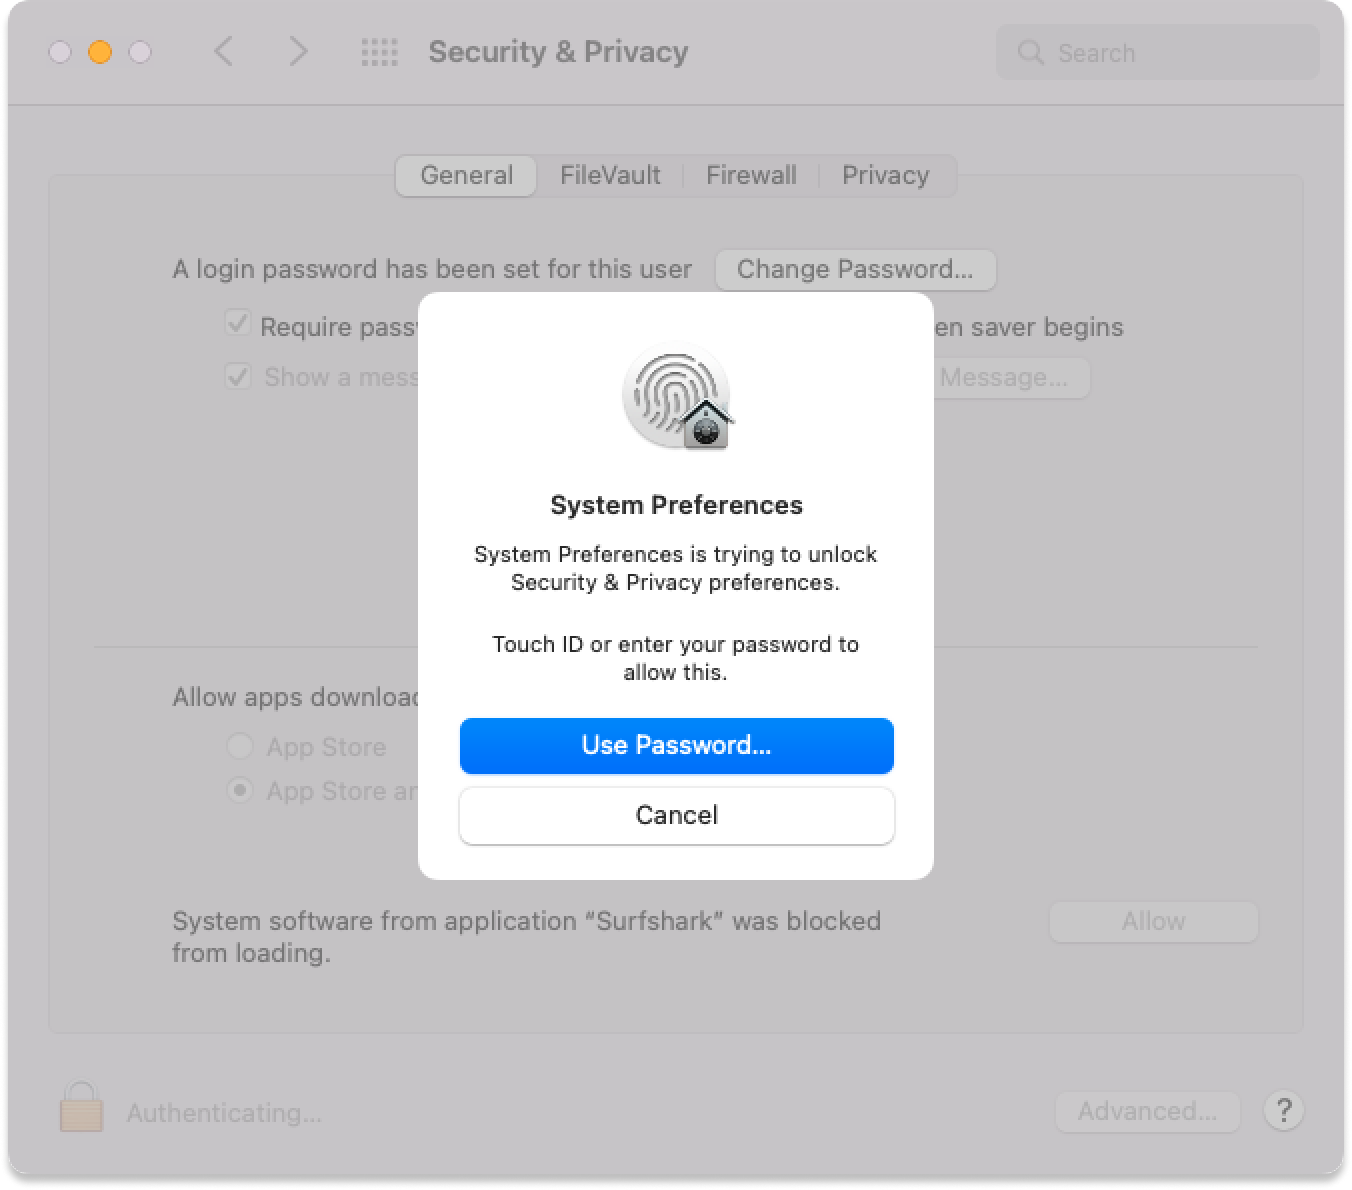Open the Privacy tab
Viewport: 1352px width, 1190px height.
click(x=885, y=175)
